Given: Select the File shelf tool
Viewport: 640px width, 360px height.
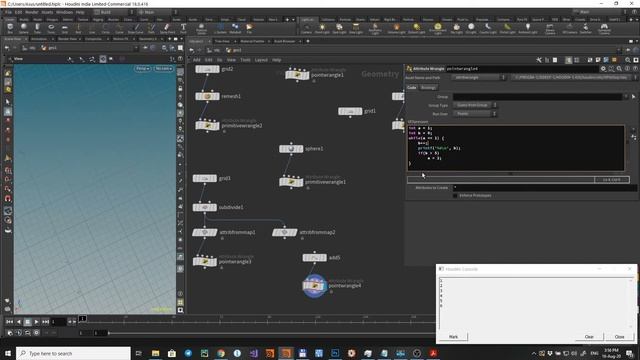Looking at the screenshot, I should 249,28.
